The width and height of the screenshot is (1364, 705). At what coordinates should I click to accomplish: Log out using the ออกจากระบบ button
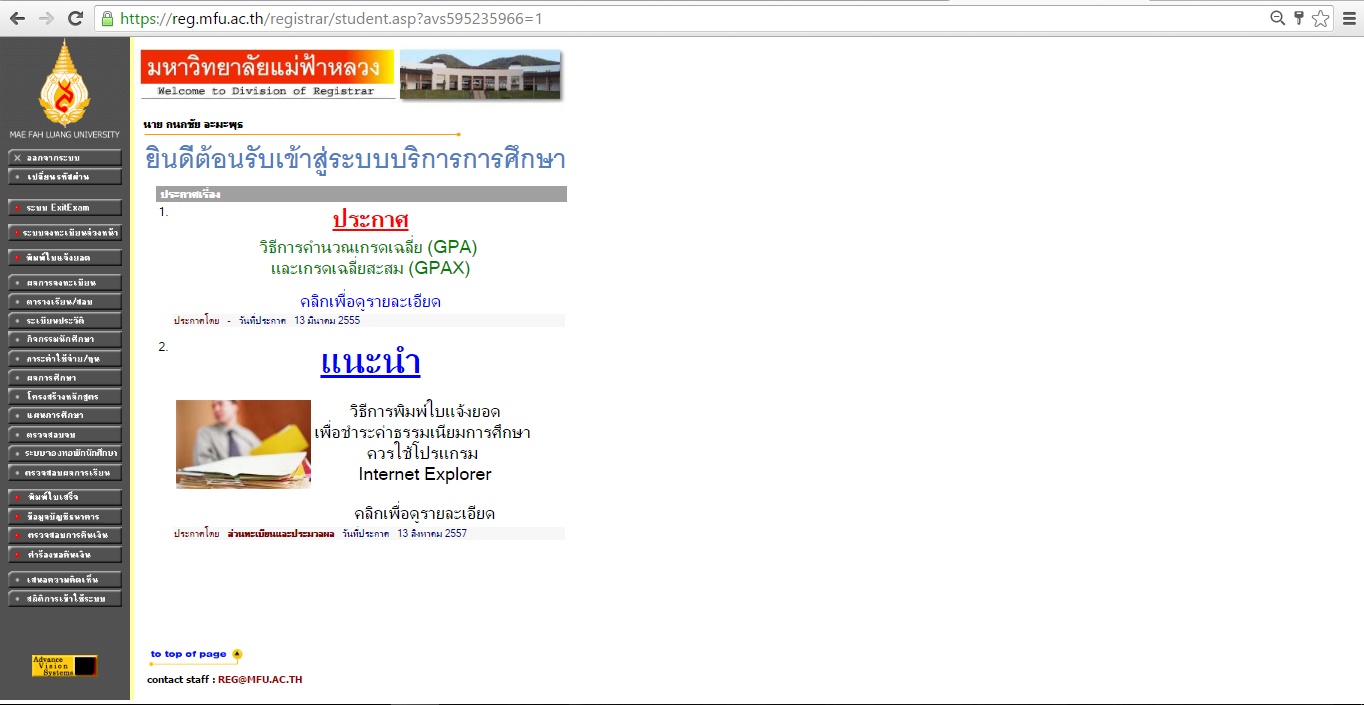tap(66, 157)
